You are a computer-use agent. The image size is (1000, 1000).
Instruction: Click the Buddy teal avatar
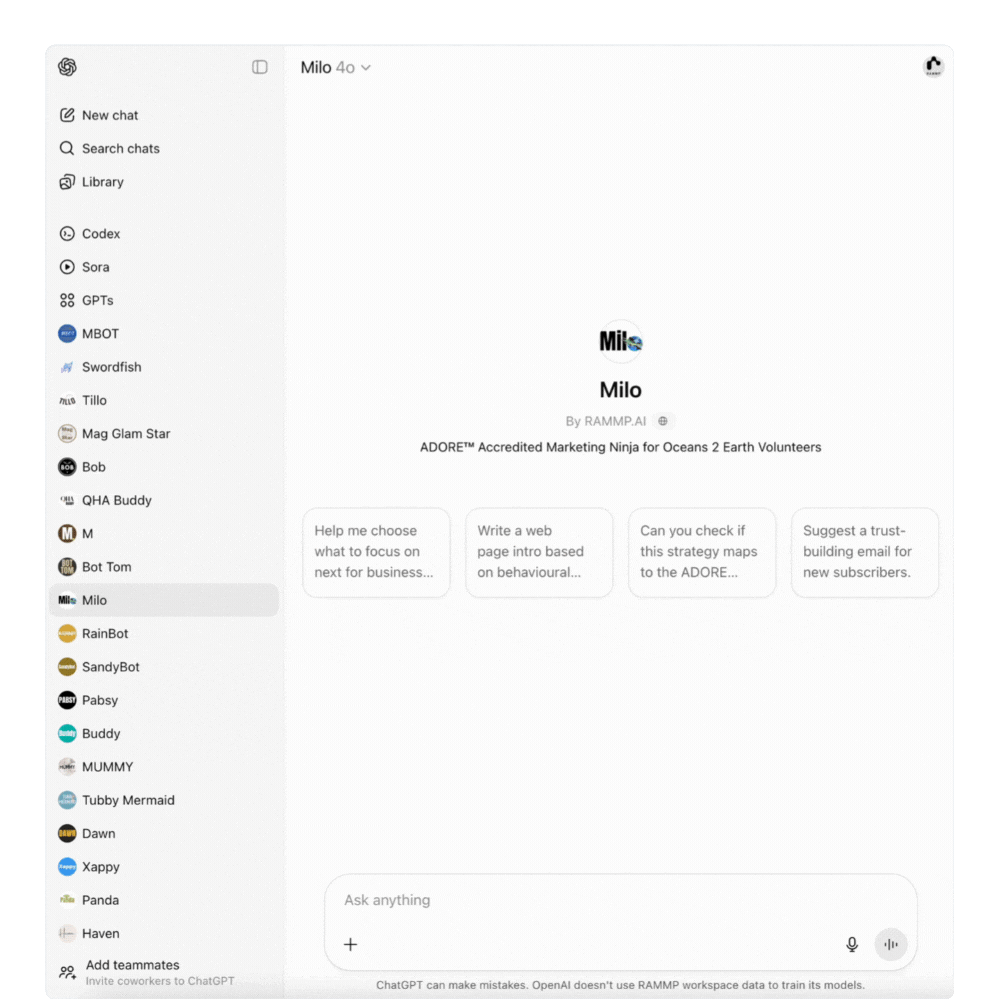tap(67, 733)
